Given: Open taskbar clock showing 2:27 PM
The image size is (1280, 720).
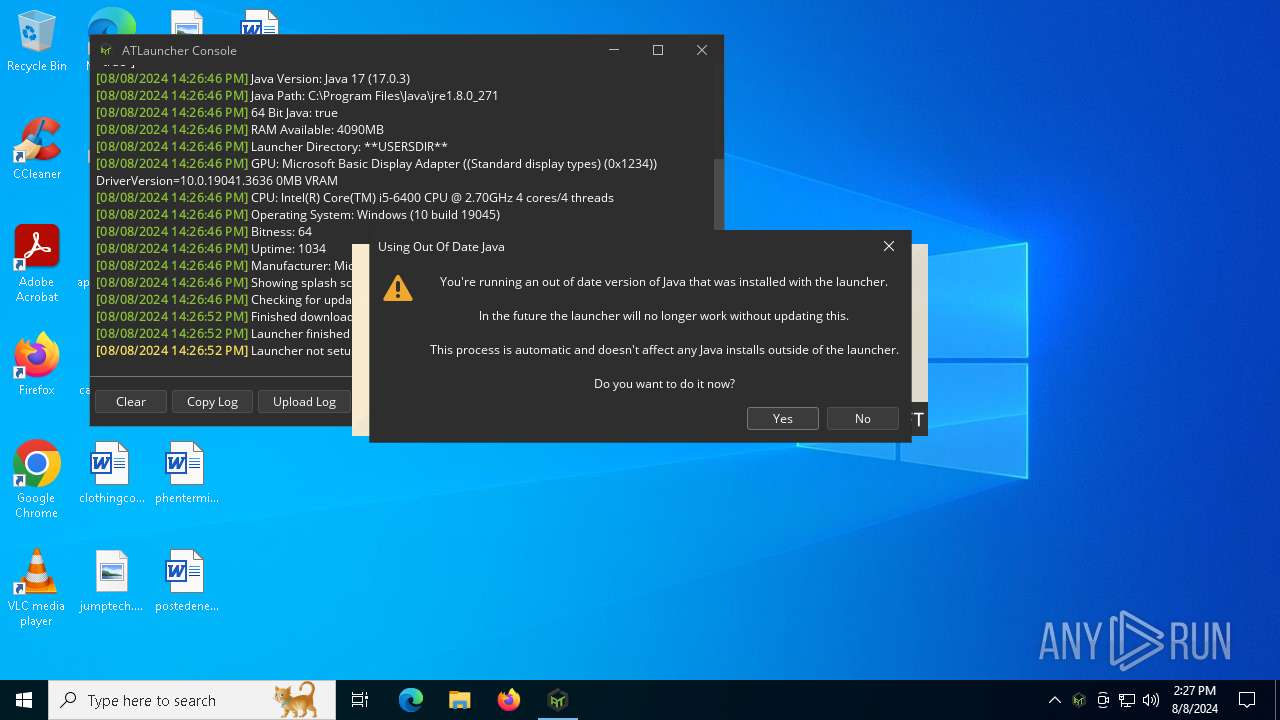Looking at the screenshot, I should [x=1195, y=700].
